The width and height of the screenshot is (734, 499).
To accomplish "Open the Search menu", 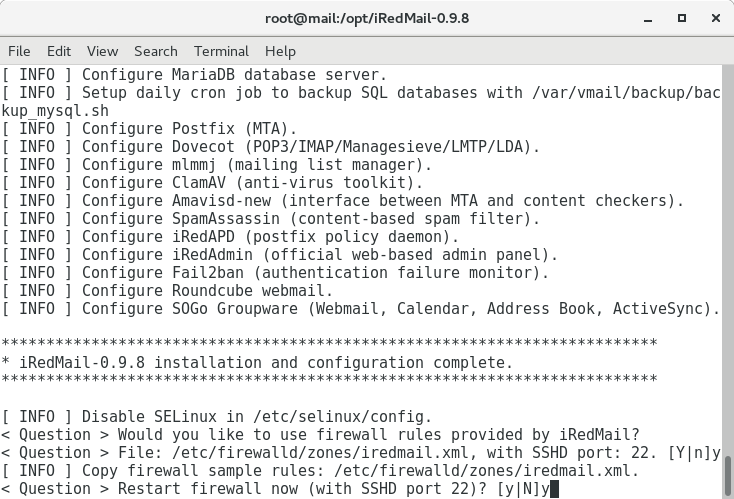I will (x=156, y=51).
